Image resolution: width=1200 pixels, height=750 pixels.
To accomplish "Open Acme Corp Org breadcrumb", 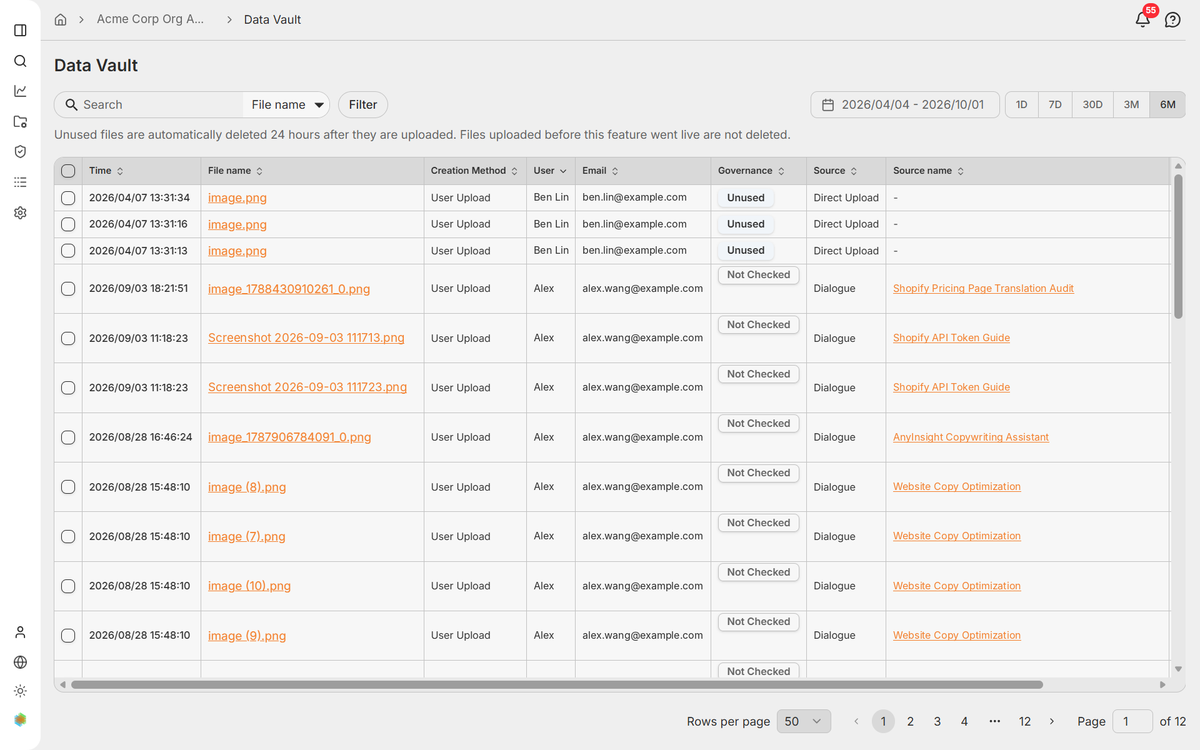I will 150,19.
